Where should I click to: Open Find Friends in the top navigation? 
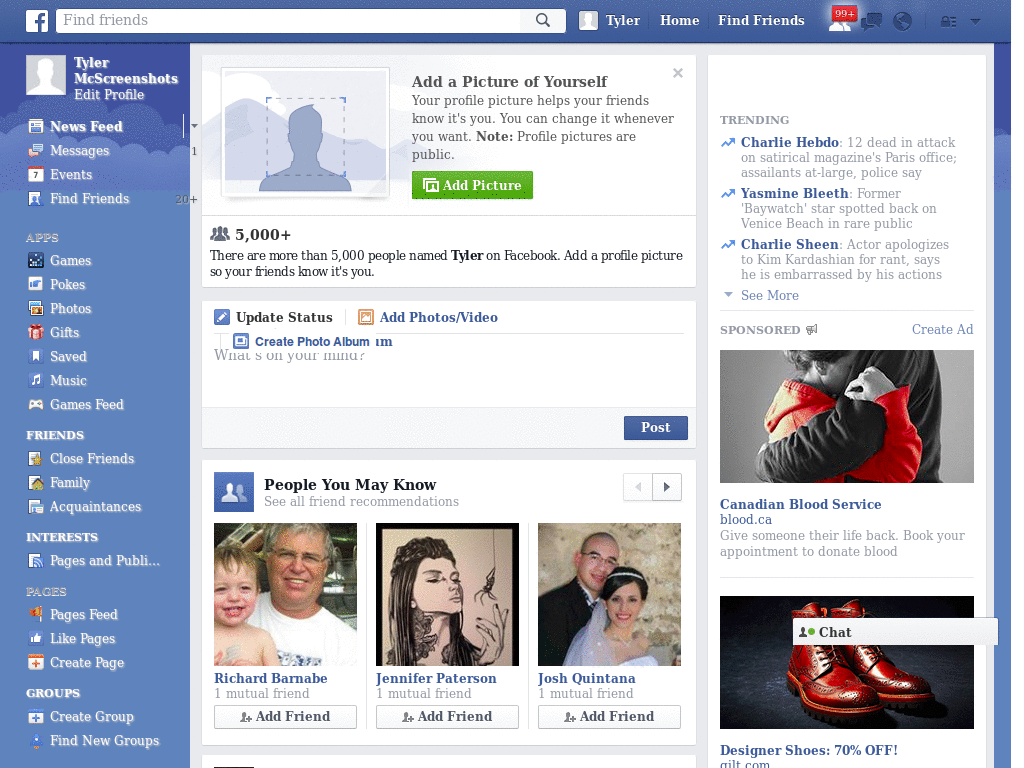pyautogui.click(x=761, y=20)
